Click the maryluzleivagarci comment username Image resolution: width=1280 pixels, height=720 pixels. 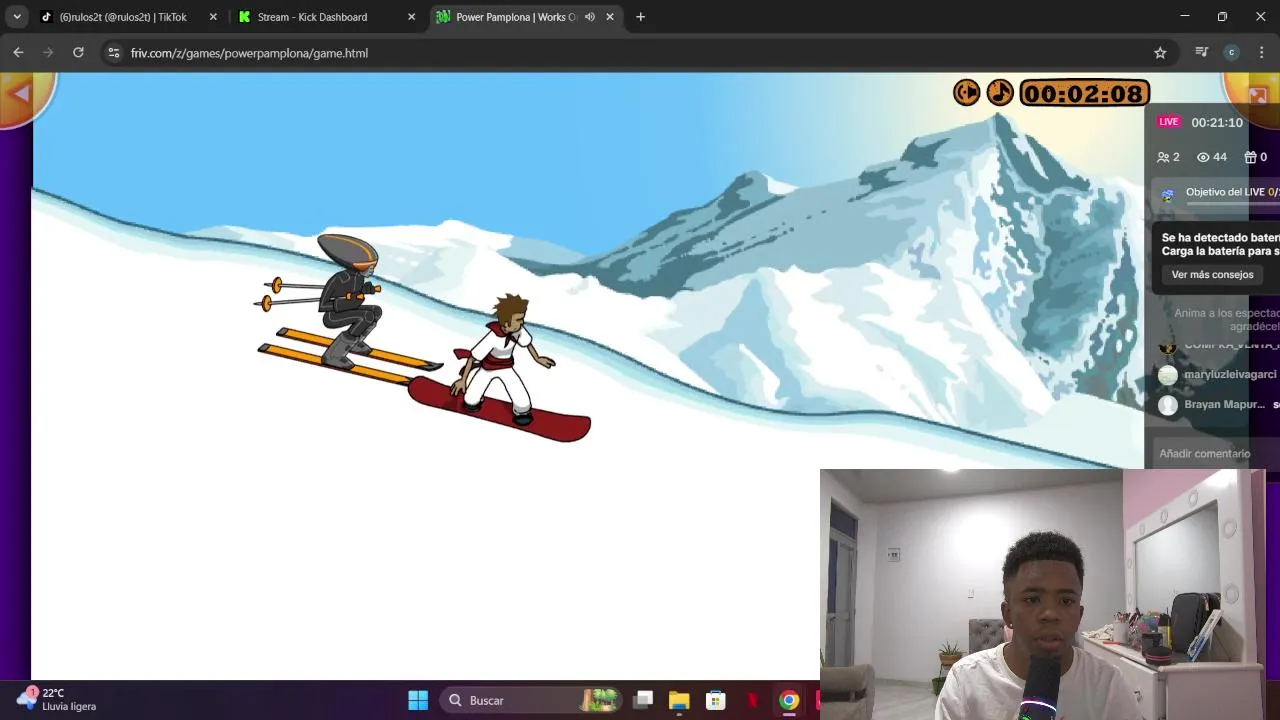click(x=1230, y=374)
